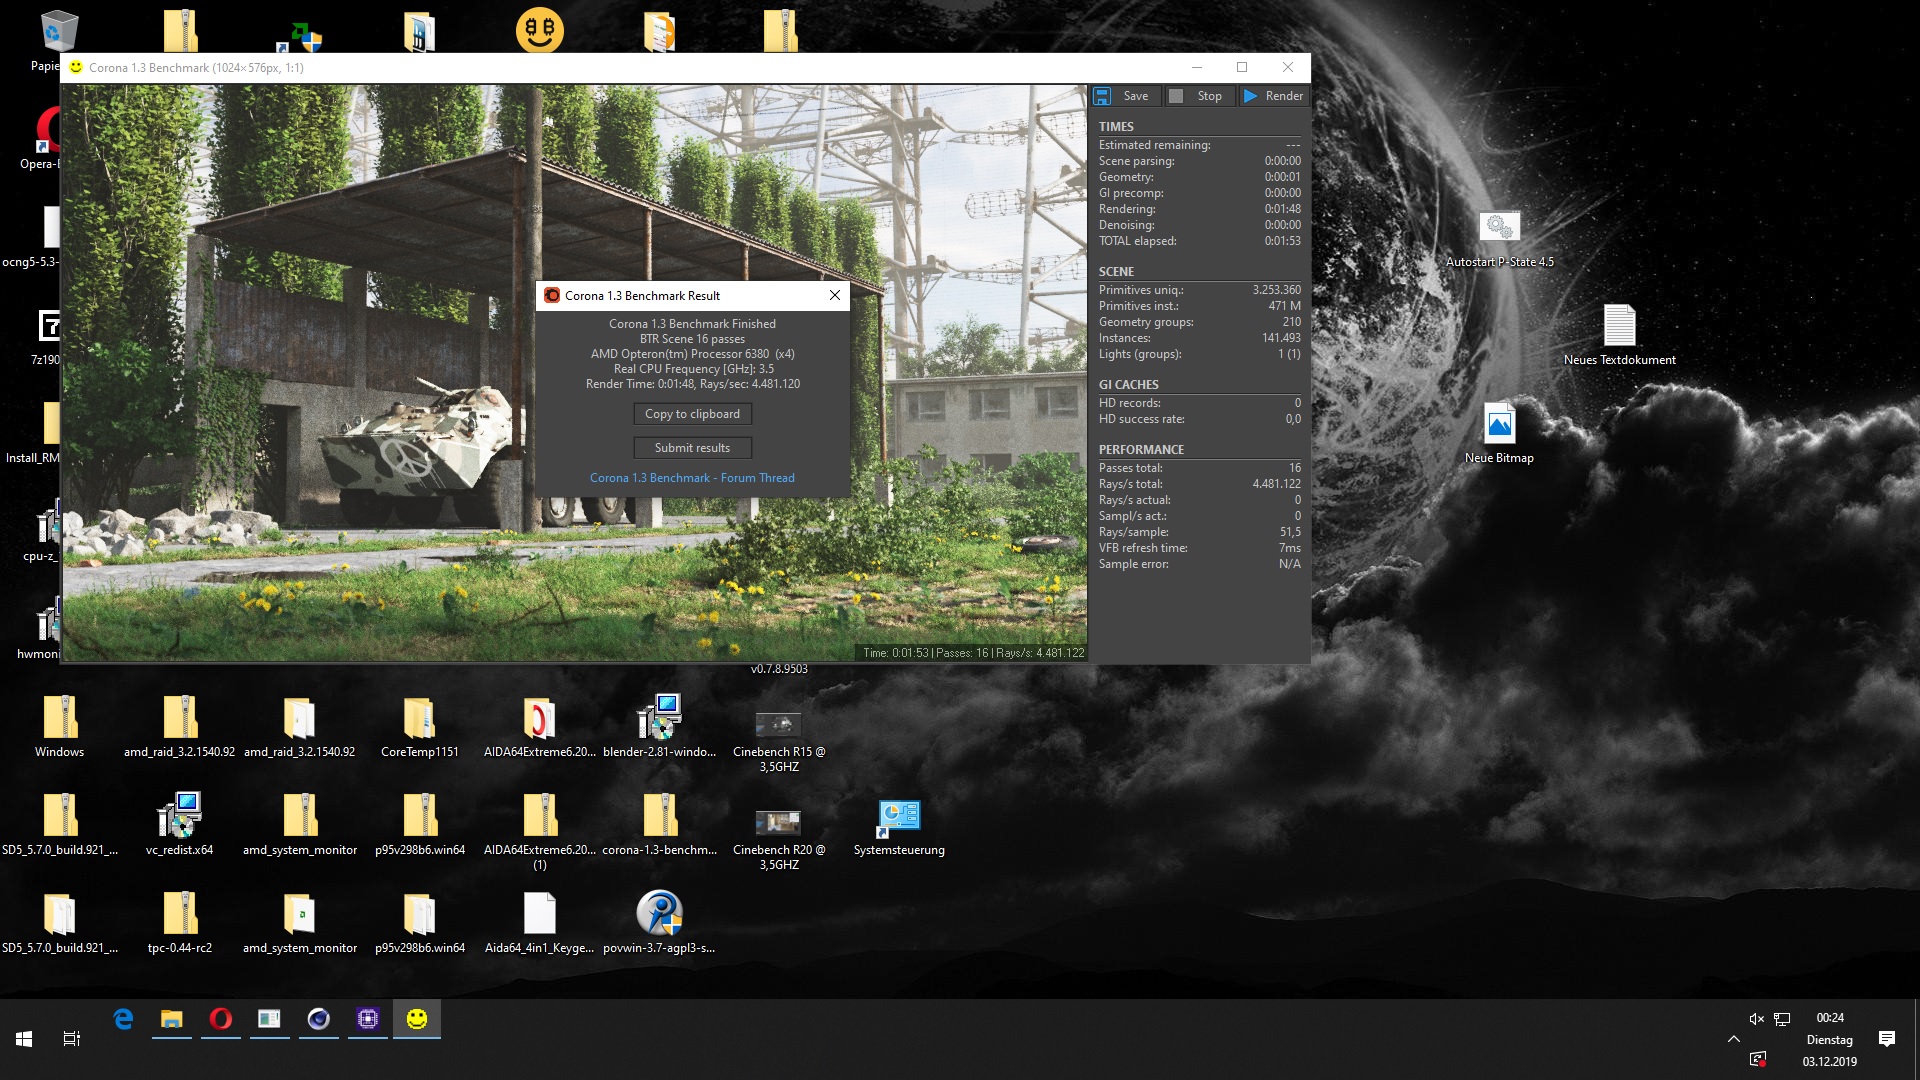
Task: Select Autostart P-State 4.5 icon
Action: click(1499, 228)
